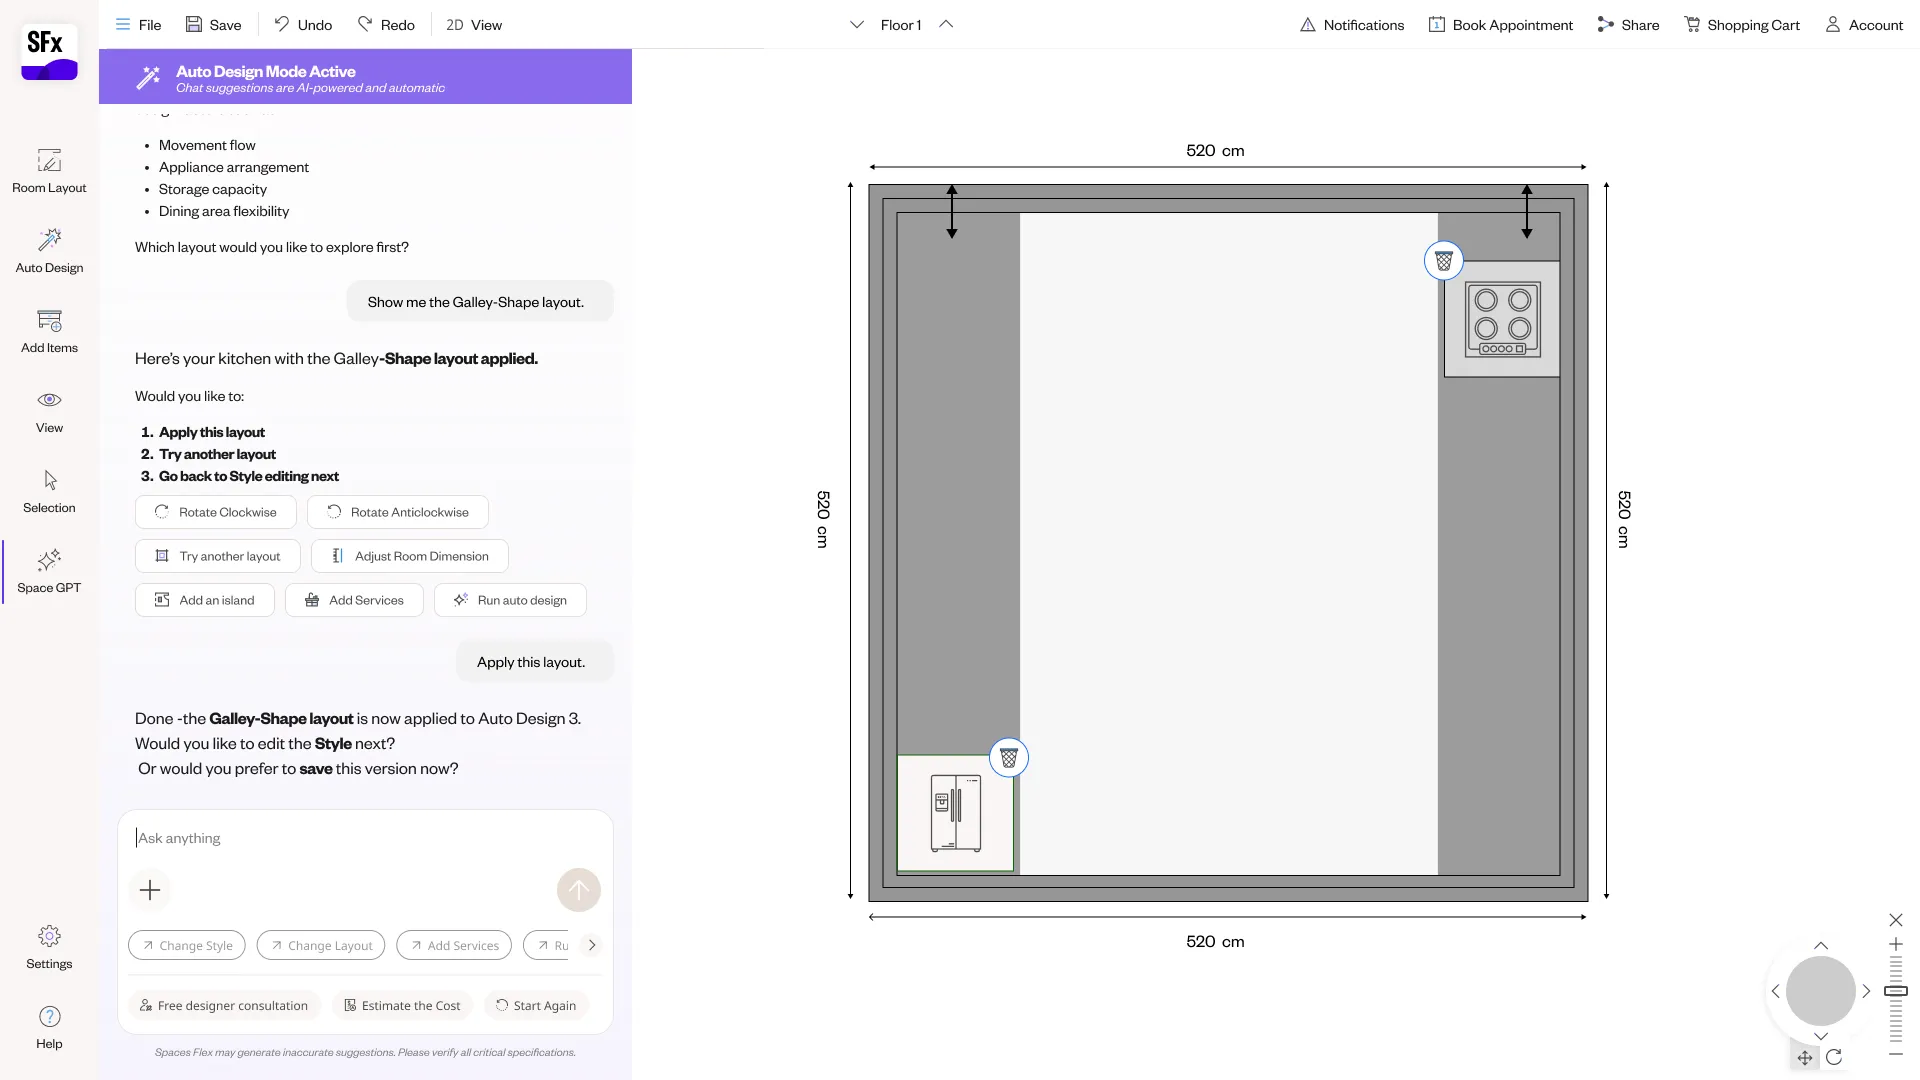Zoom in with the plus icon
The width and height of the screenshot is (1920, 1080).
(x=1896, y=944)
